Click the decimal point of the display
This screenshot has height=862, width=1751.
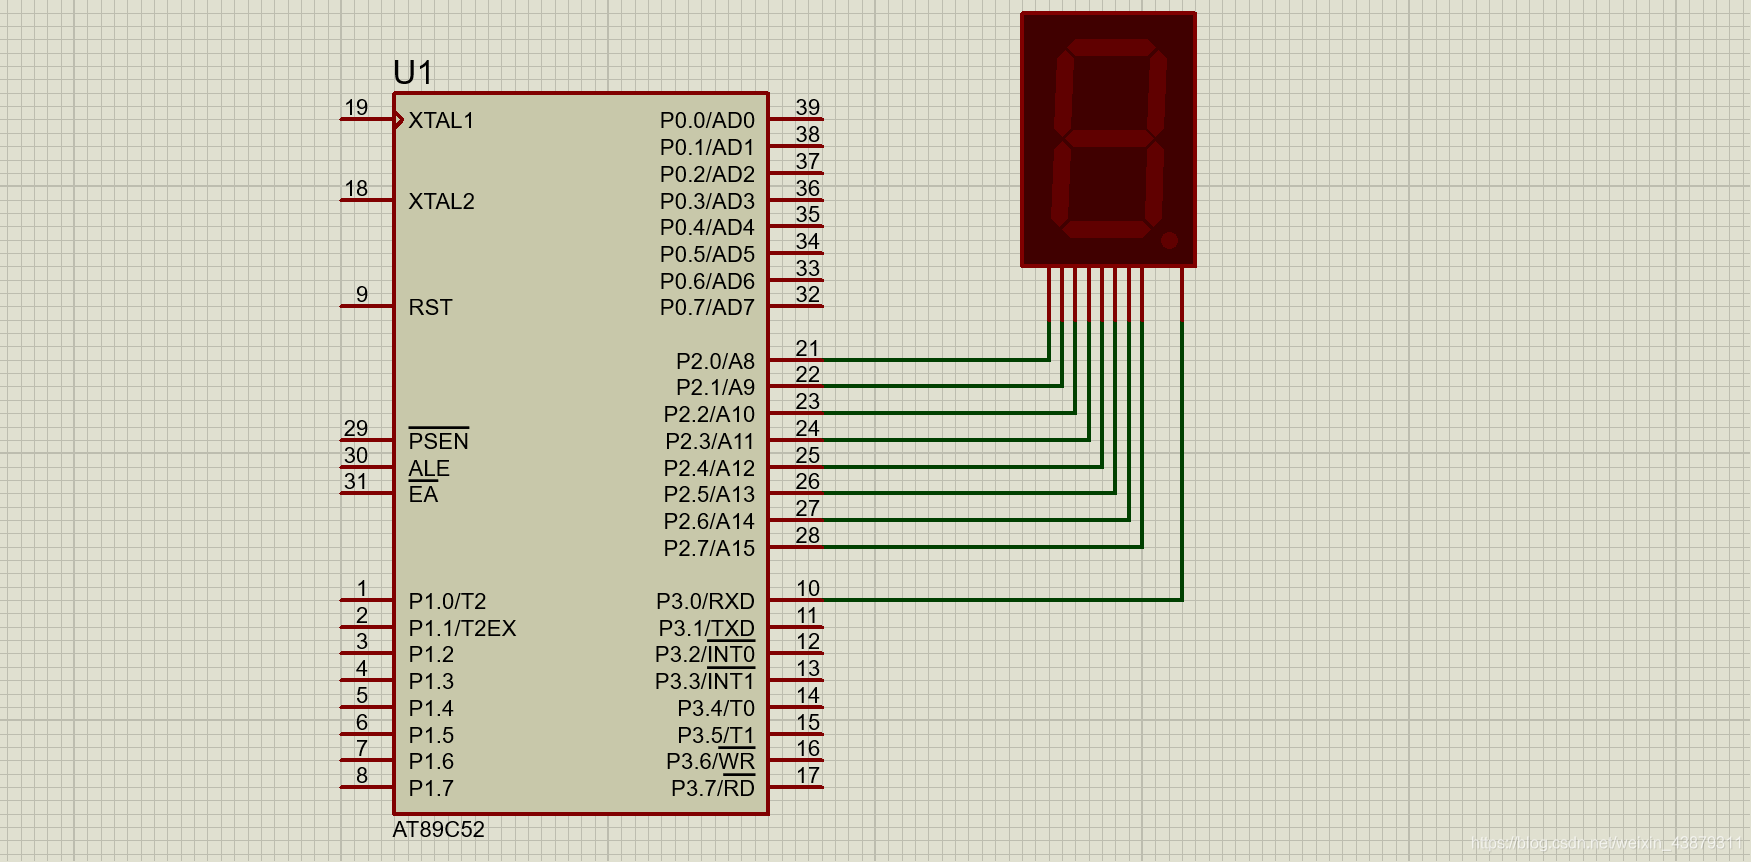(x=1169, y=240)
